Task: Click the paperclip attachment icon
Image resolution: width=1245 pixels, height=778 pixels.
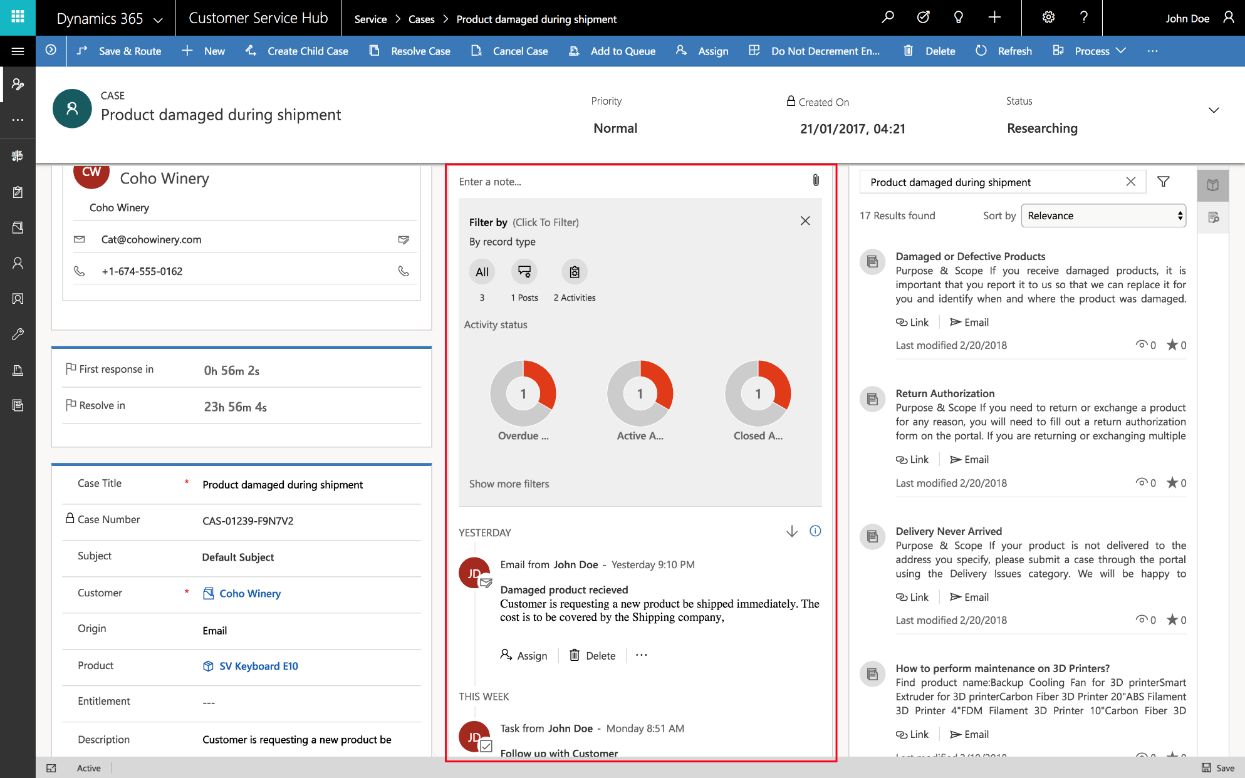Action: (815, 181)
